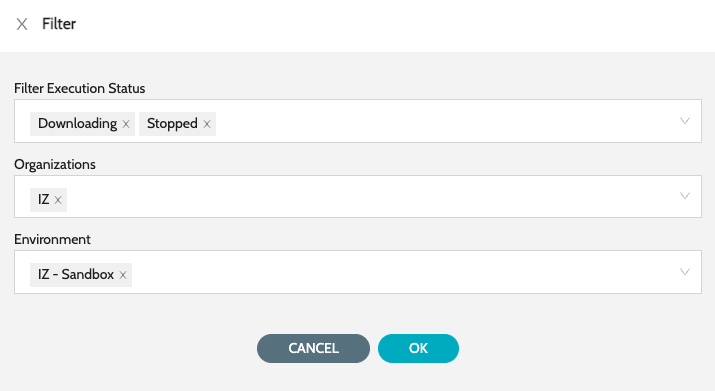715x391 pixels.
Task: Expand the Environment dropdown arrow
Action: pos(684,272)
